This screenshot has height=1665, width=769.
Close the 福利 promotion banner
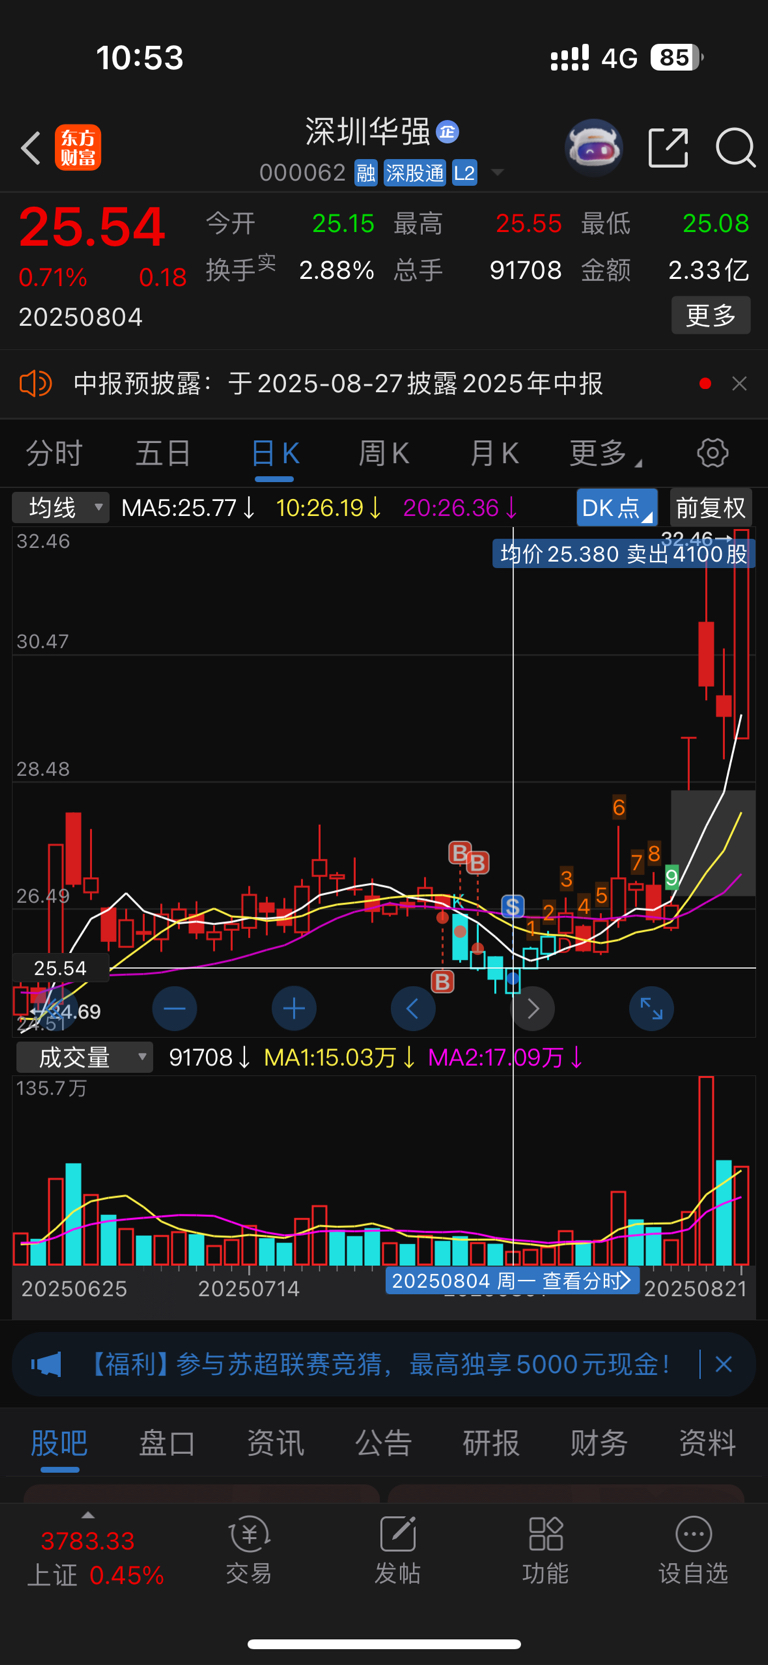723,1364
